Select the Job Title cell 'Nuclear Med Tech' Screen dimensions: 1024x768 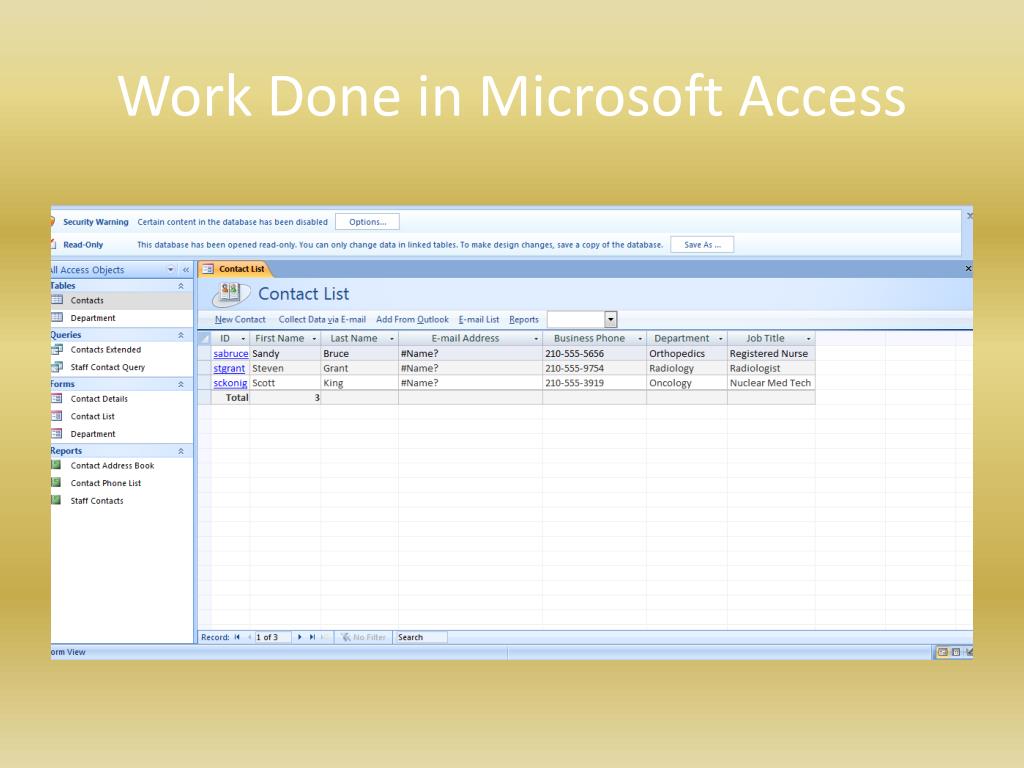(771, 383)
